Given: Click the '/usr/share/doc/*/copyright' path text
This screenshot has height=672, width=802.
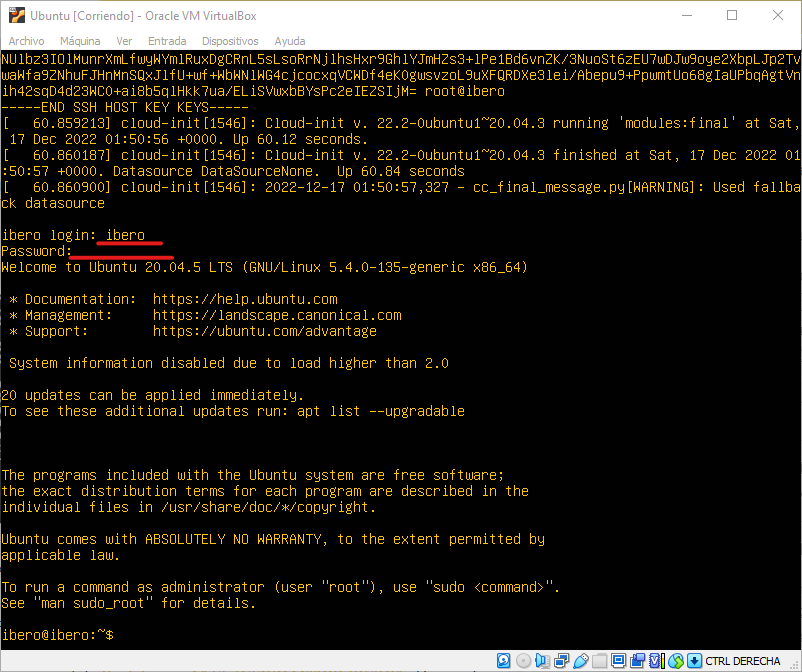Looking at the screenshot, I should [x=266, y=507].
